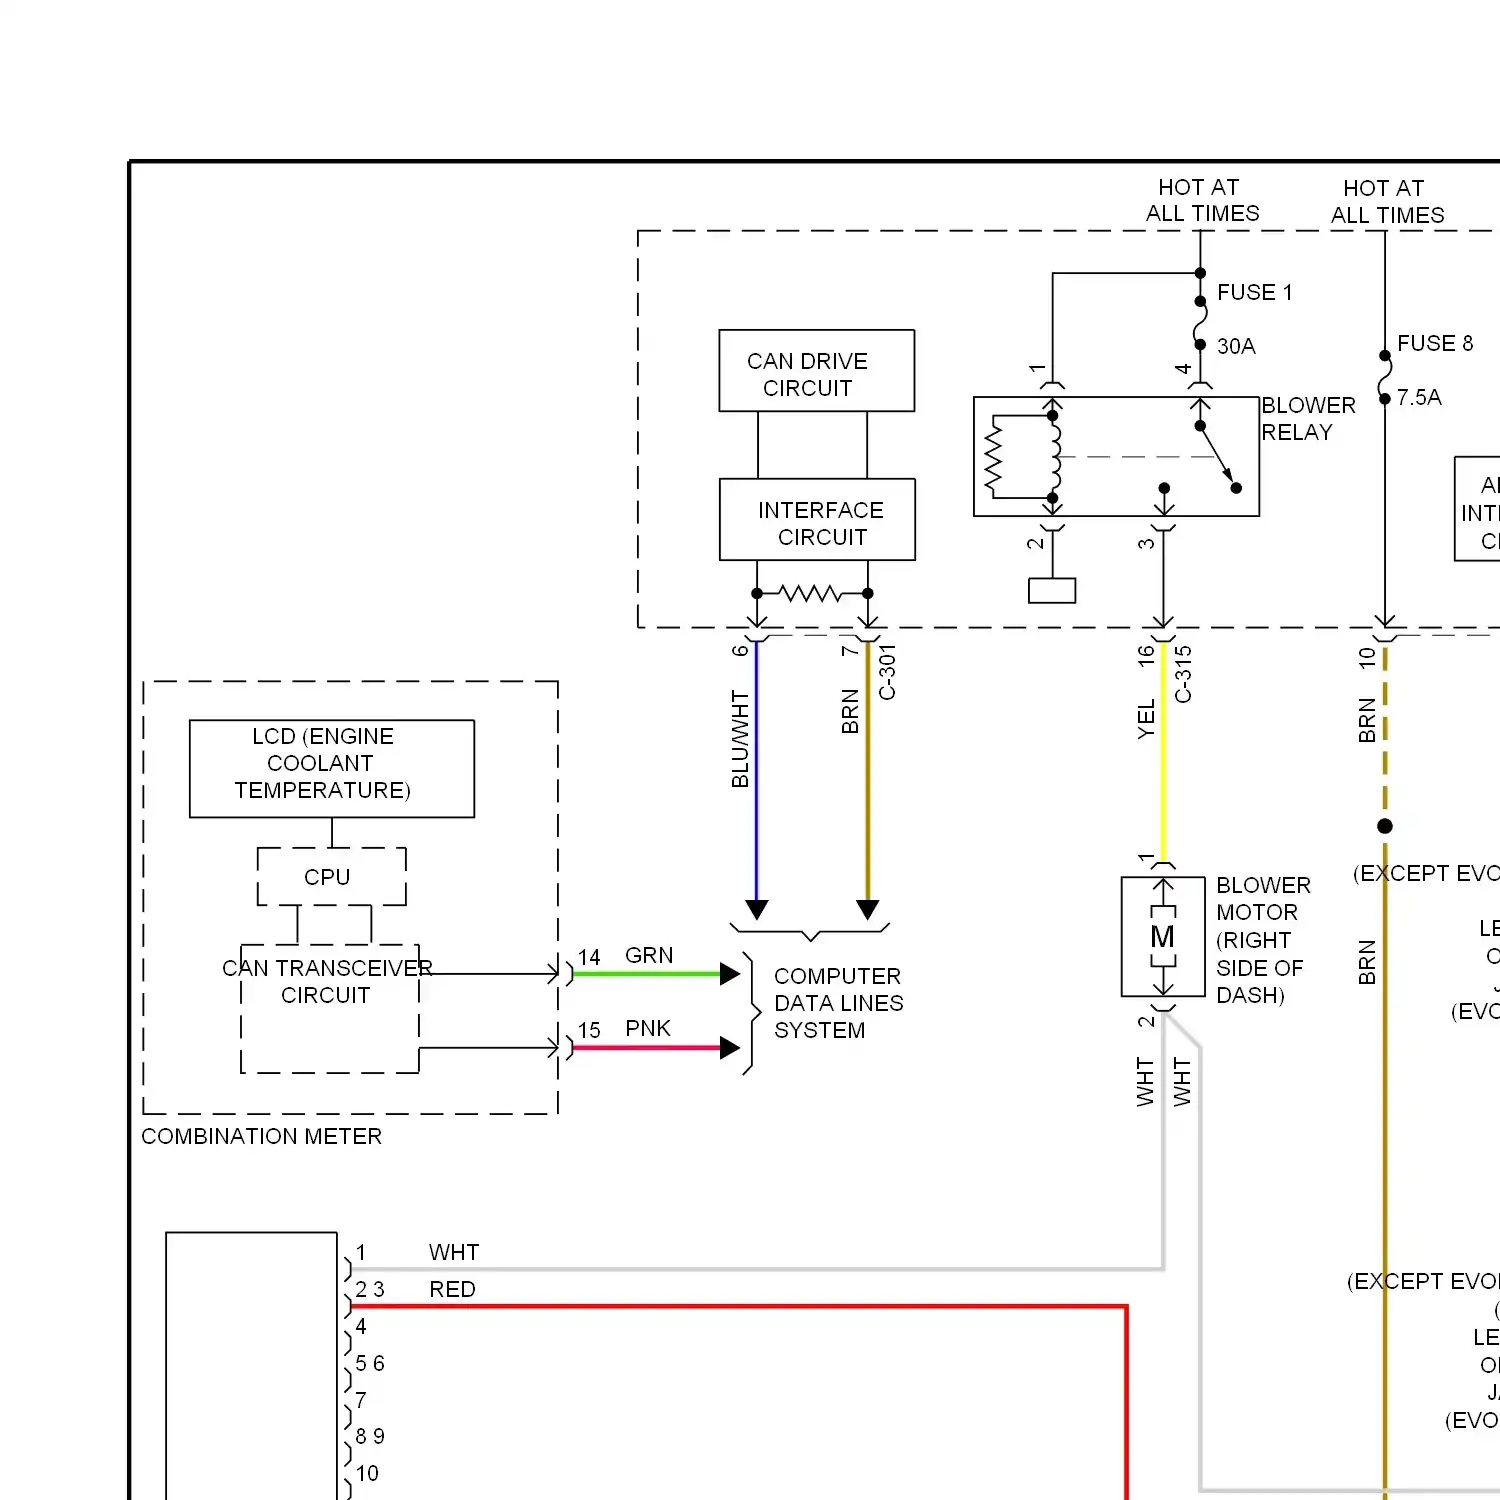
Task: Click the BLOWER MOTOR (RIGHT SIDE OF DASH) label
Action: pyautogui.click(x=1263, y=941)
